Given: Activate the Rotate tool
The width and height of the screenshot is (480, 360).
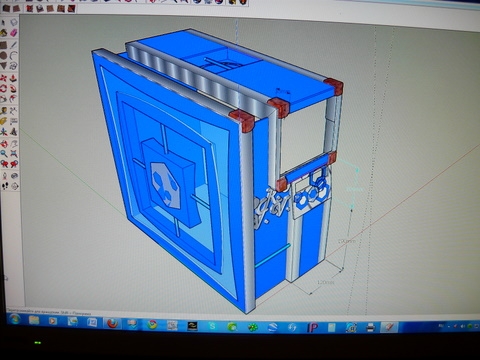Looking at the screenshot, I should coord(4,88).
